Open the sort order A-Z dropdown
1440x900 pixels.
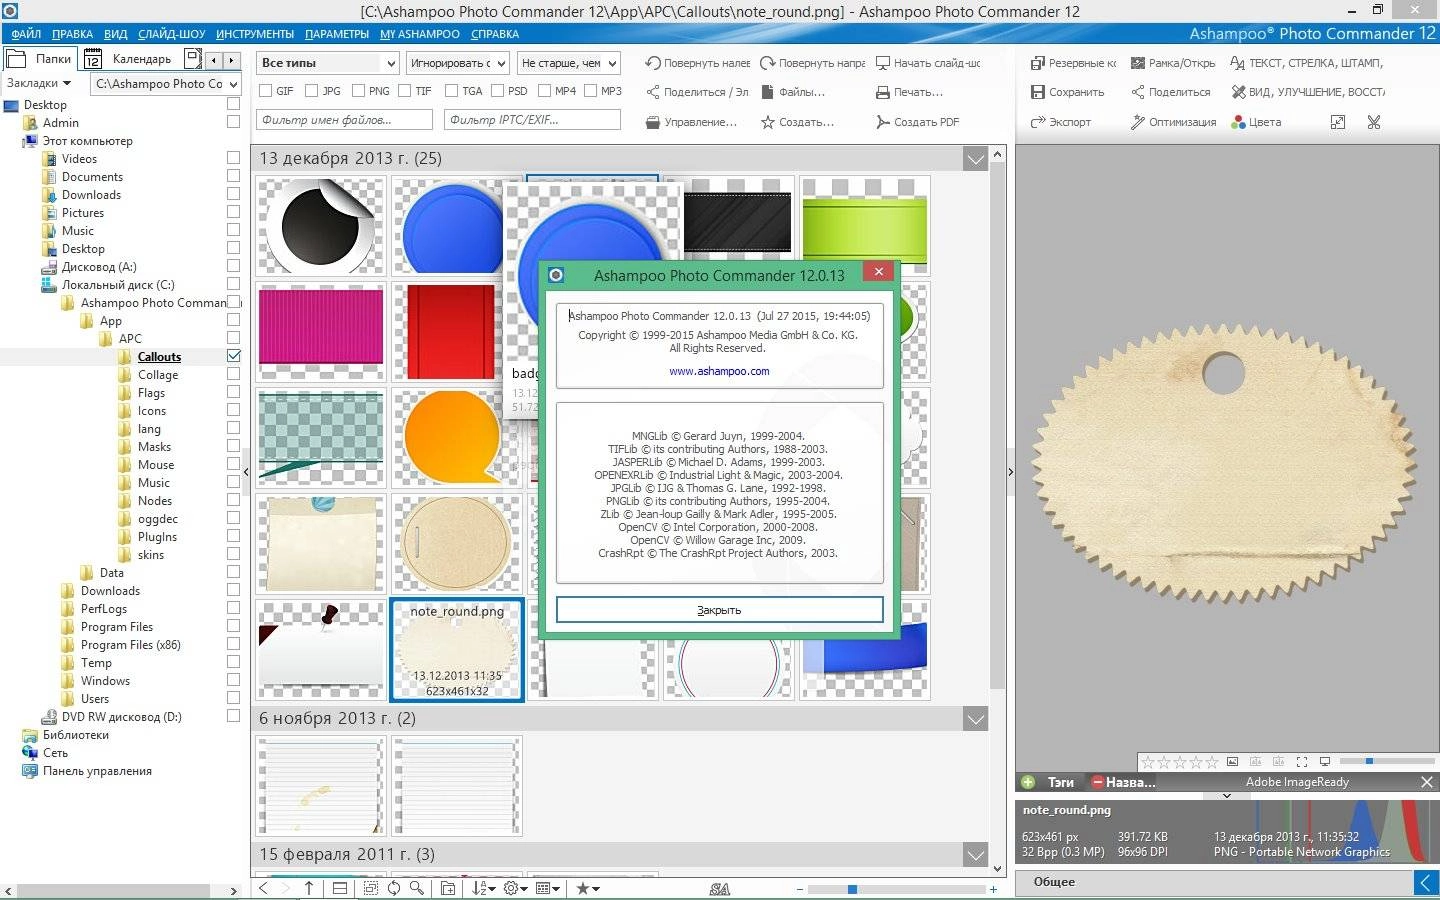click(483, 888)
